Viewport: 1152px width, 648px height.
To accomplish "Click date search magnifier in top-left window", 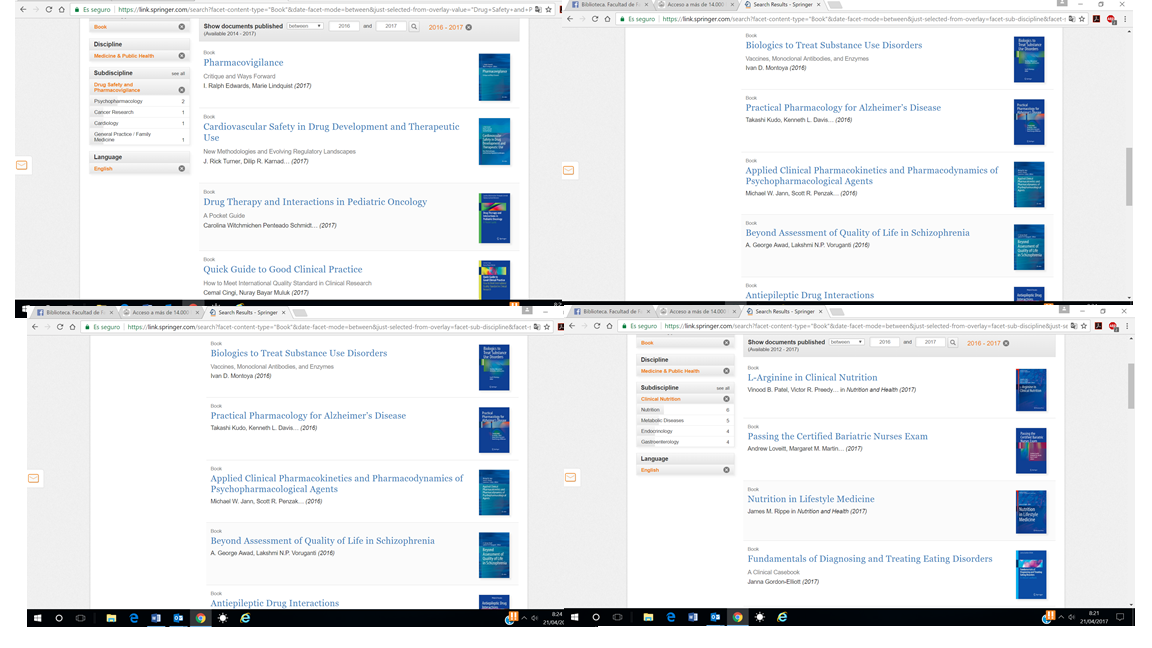I will pyautogui.click(x=414, y=26).
